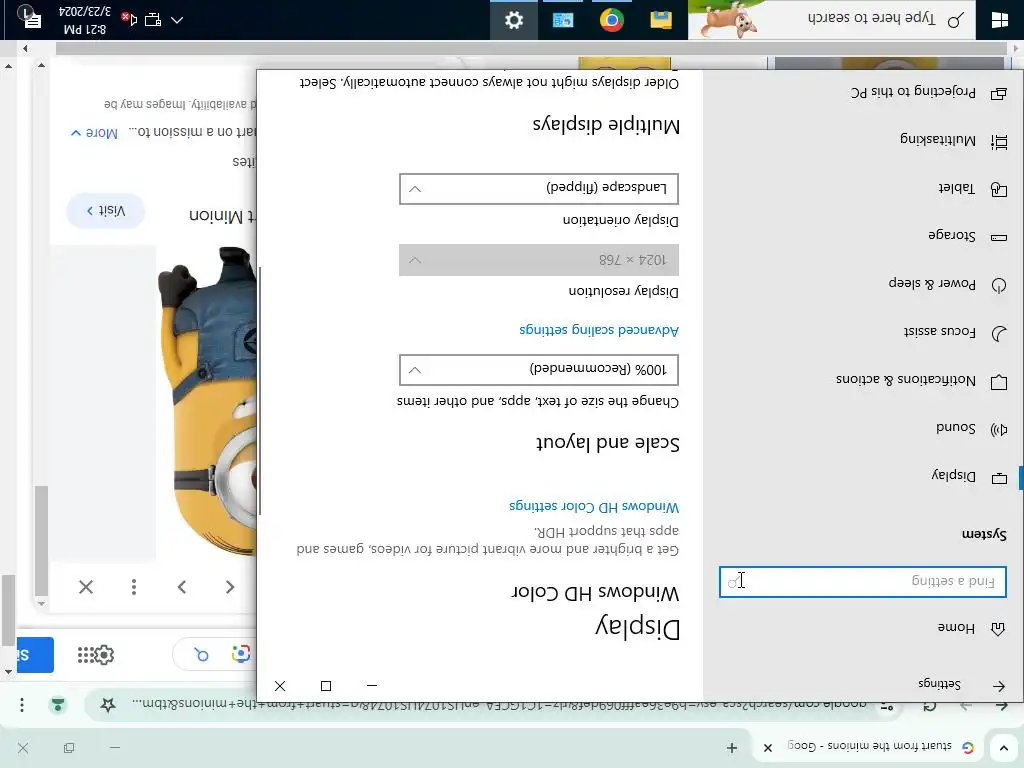Open the Google apps grid icon
Screen dimensions: 1024x768
[x=85, y=654]
